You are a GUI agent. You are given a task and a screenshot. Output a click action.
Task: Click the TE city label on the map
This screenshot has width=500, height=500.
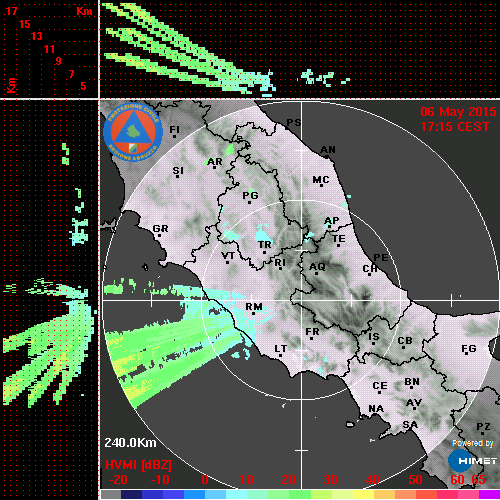click(x=339, y=239)
